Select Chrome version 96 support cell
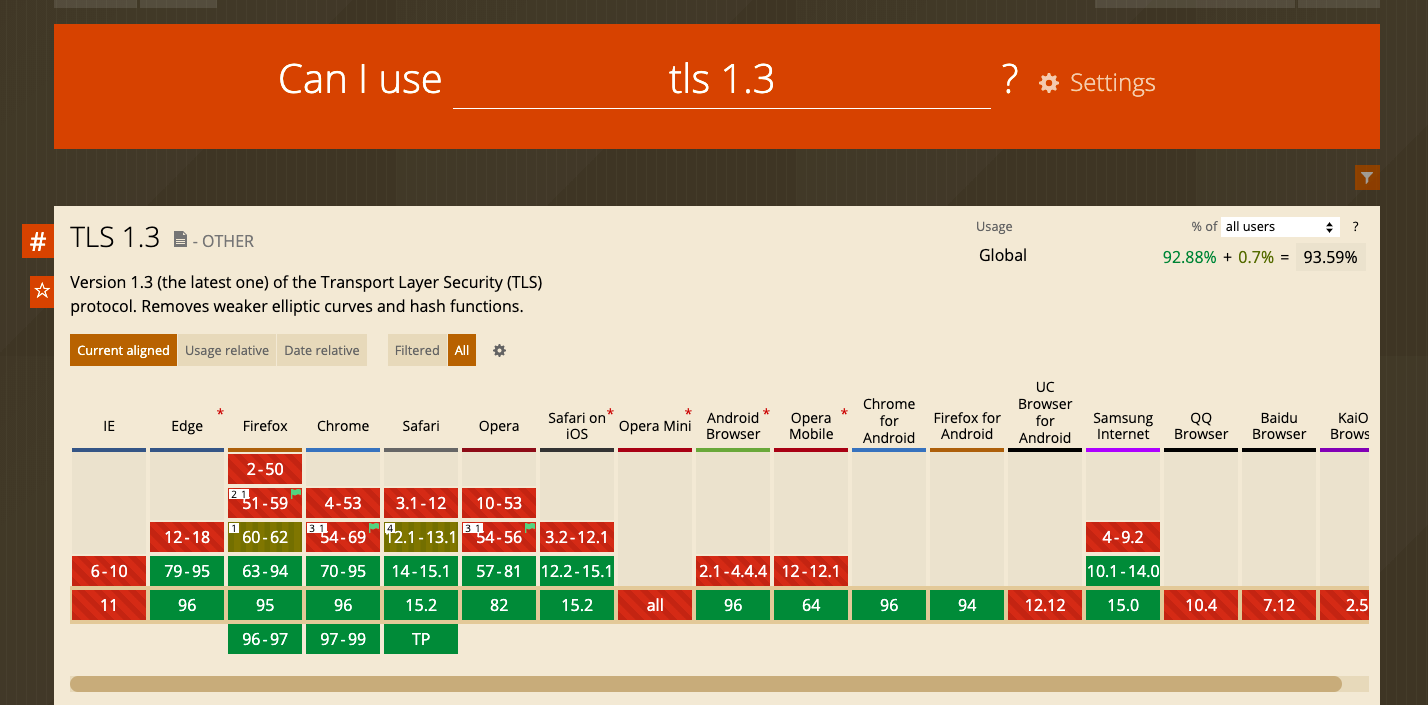1428x705 pixels. 343,605
